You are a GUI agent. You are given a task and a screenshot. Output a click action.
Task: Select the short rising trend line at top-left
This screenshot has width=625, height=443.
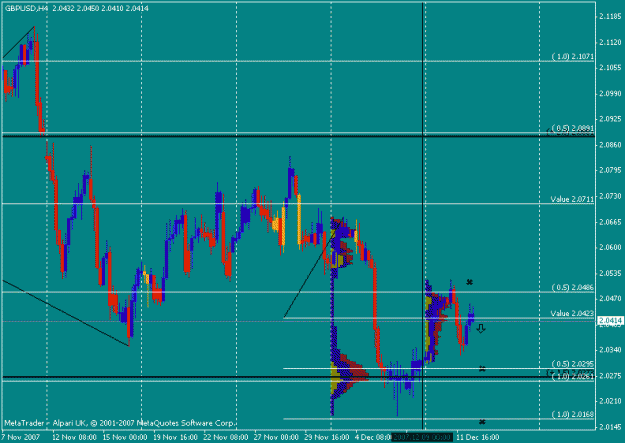[19, 42]
